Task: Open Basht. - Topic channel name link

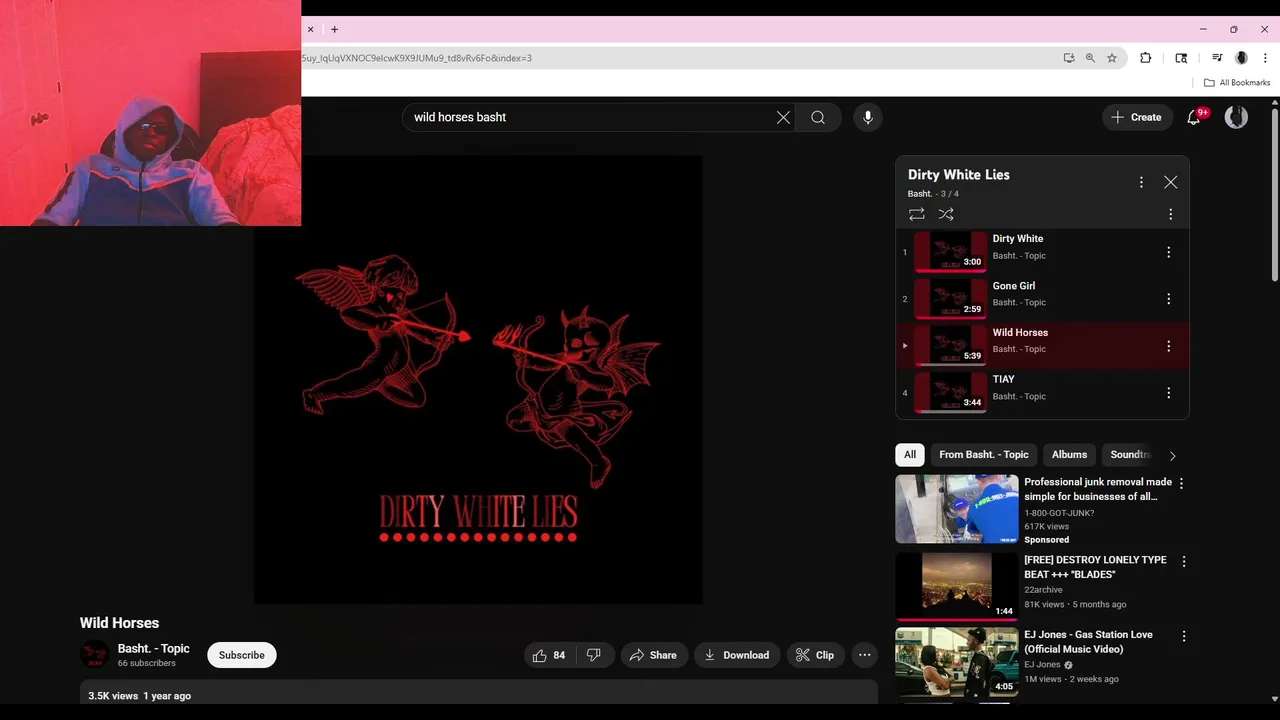Action: pyautogui.click(x=153, y=649)
